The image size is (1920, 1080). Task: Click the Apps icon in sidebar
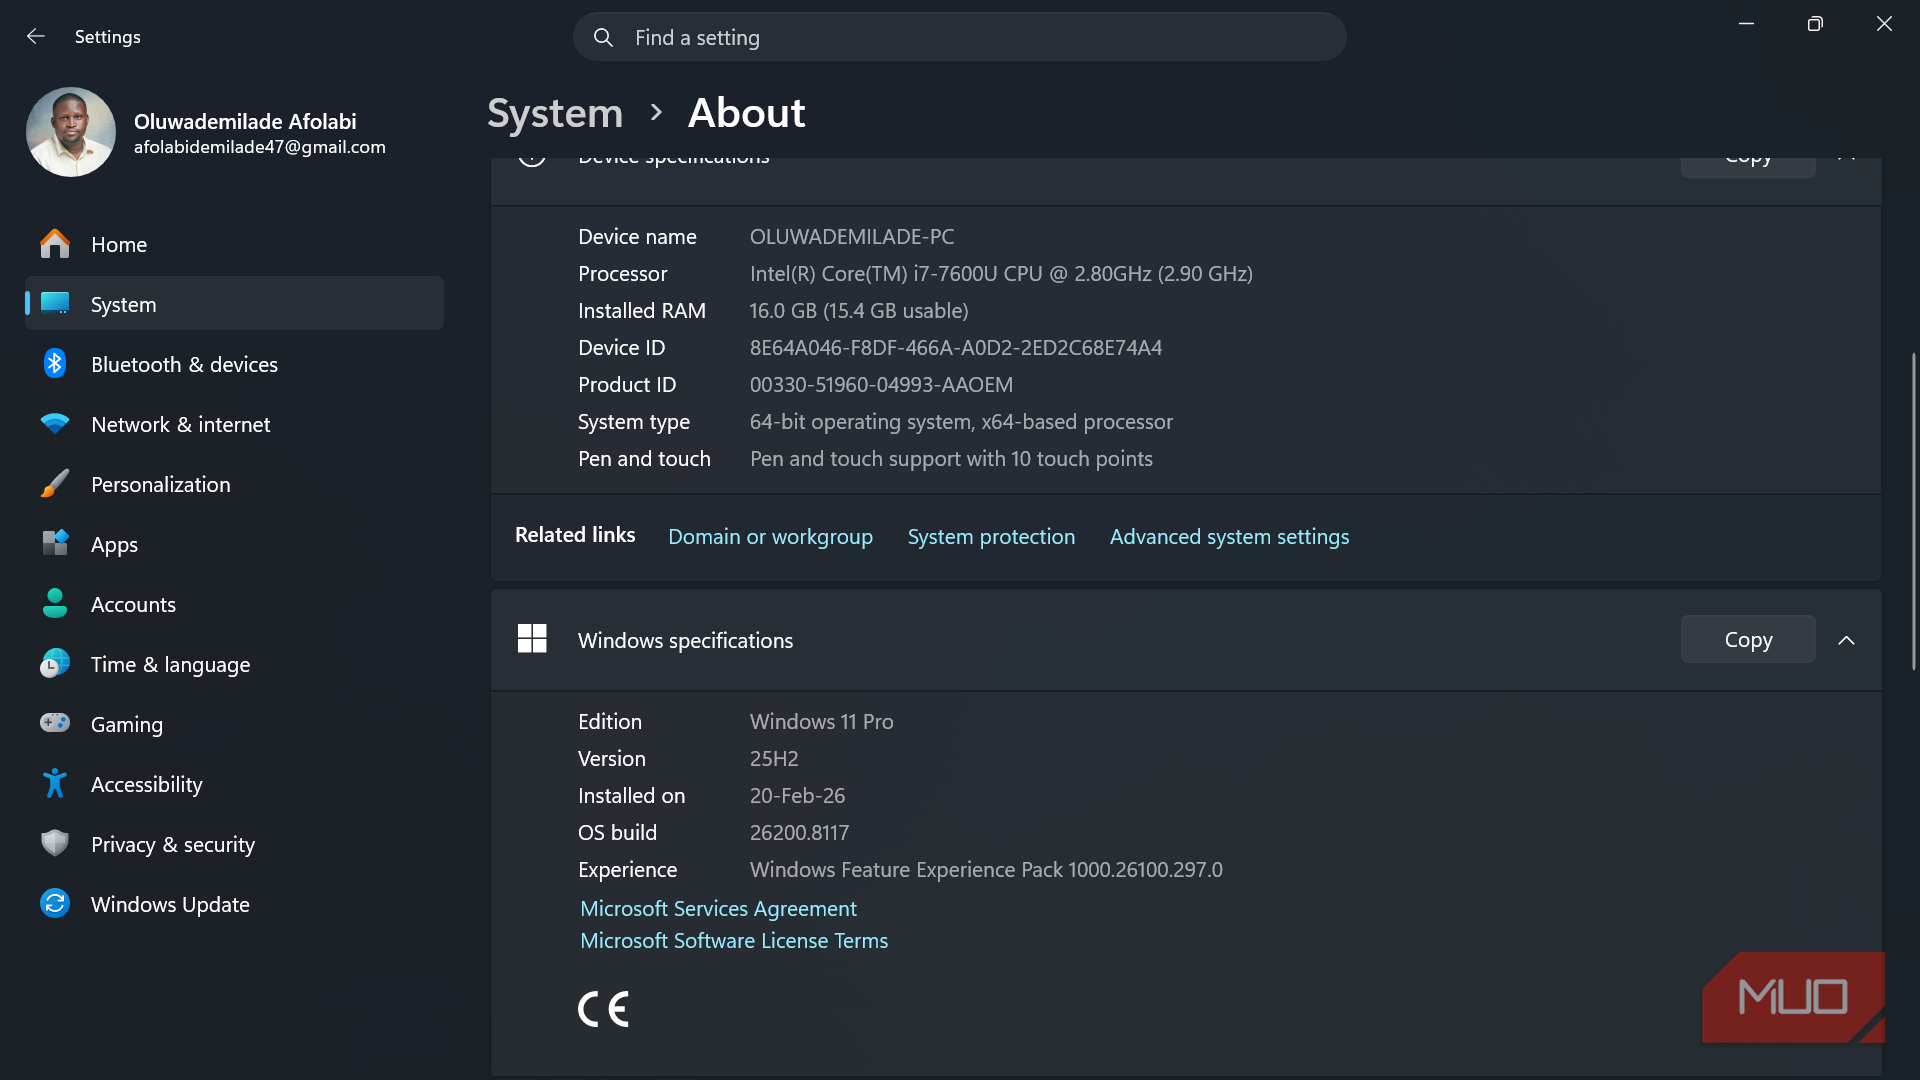[x=55, y=543]
